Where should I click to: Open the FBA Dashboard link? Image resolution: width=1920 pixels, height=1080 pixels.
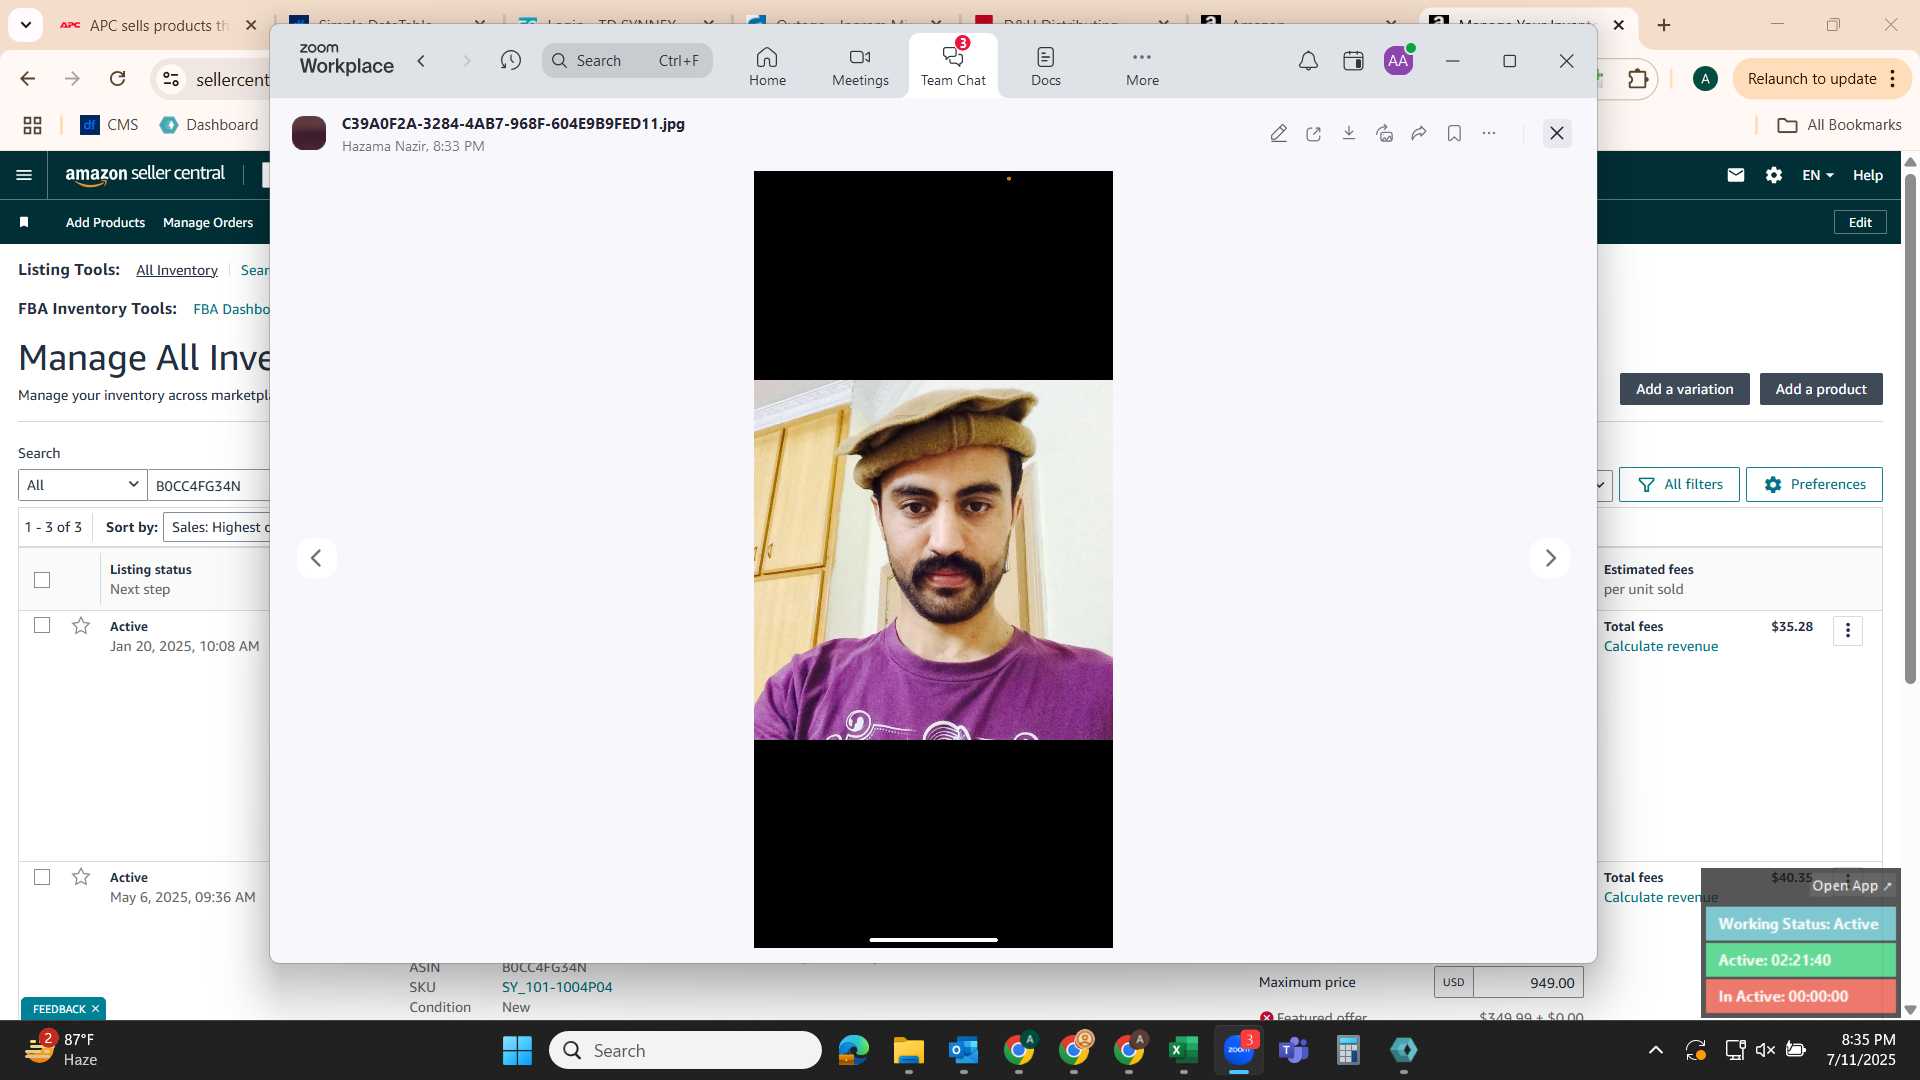point(231,309)
